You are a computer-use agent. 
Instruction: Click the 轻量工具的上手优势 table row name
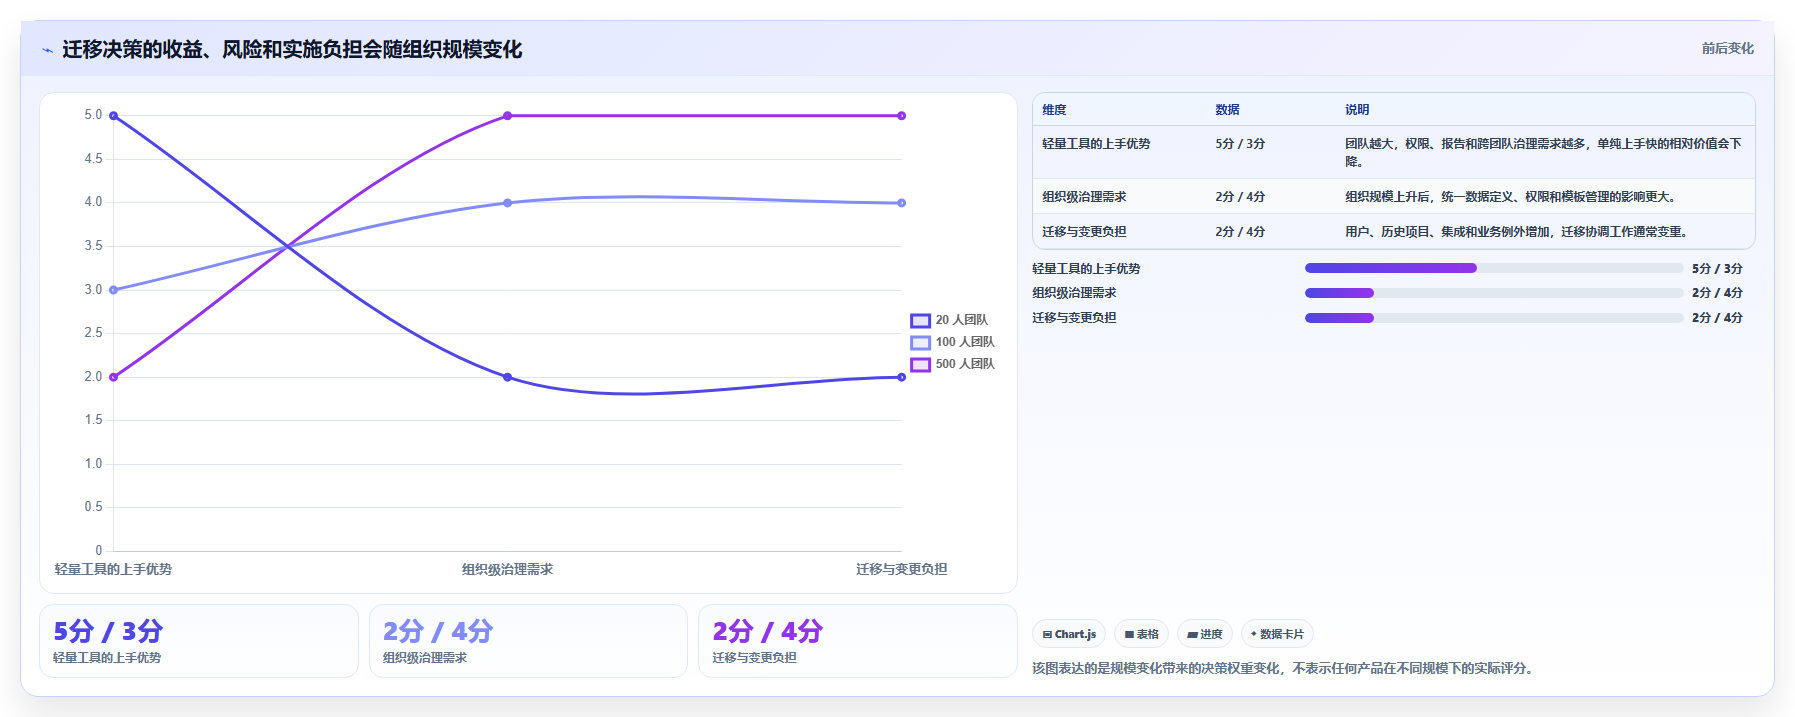[x=1096, y=144]
